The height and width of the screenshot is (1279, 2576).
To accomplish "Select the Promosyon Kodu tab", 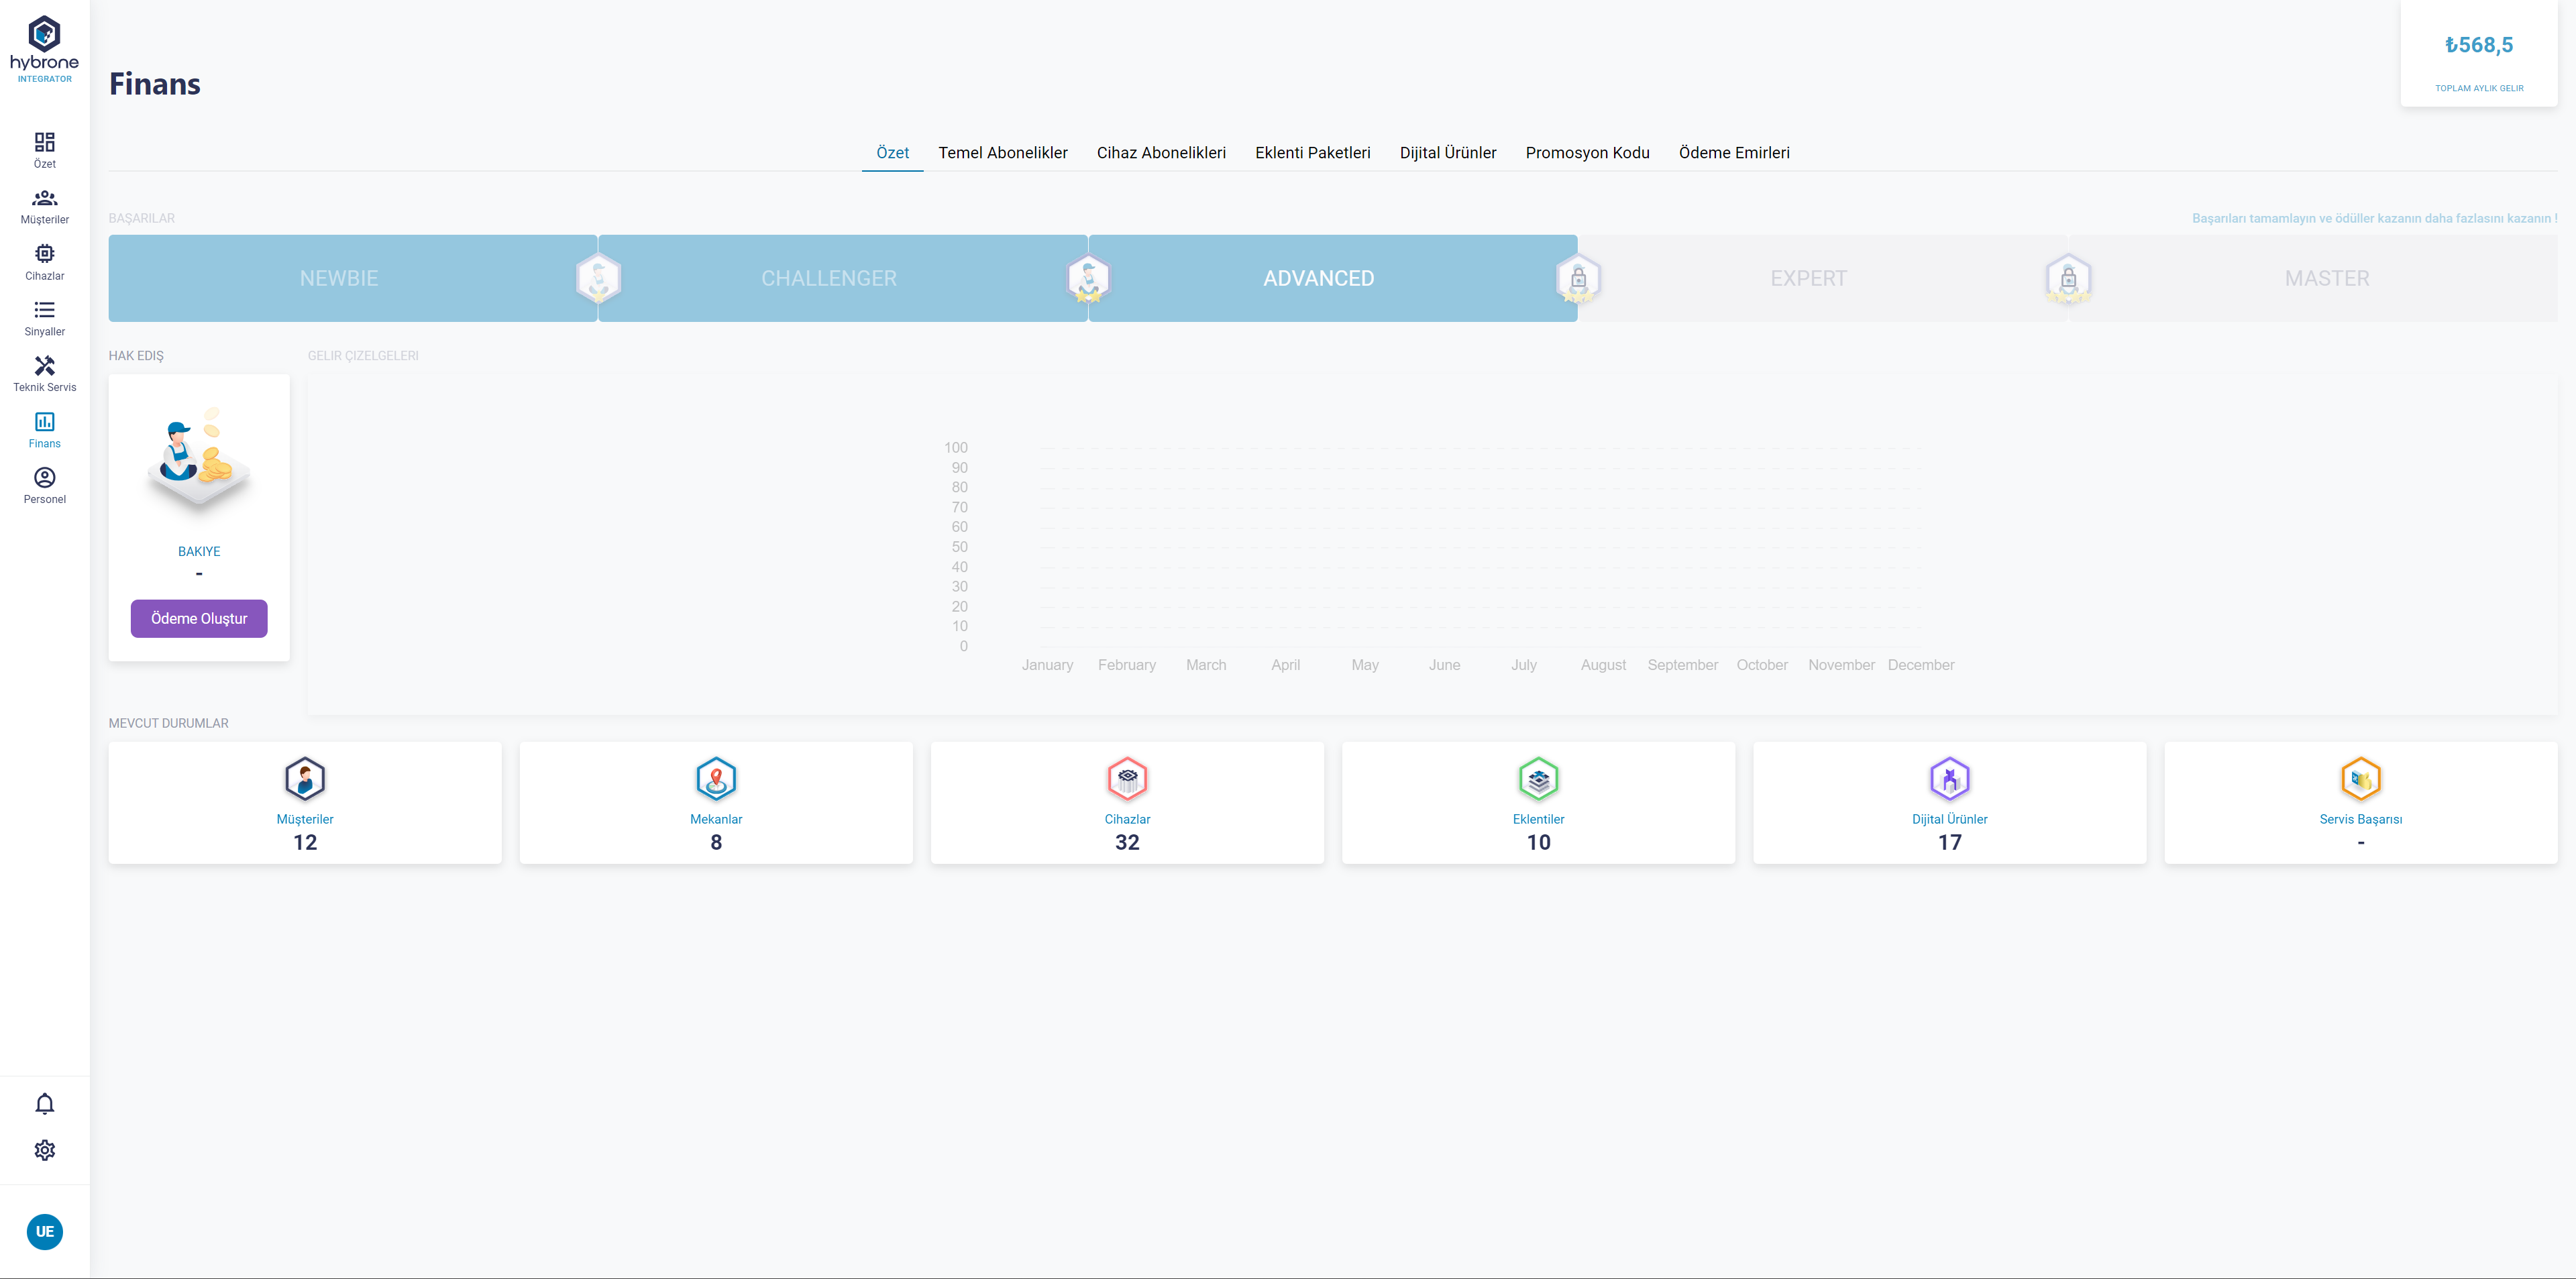I will [1587, 153].
